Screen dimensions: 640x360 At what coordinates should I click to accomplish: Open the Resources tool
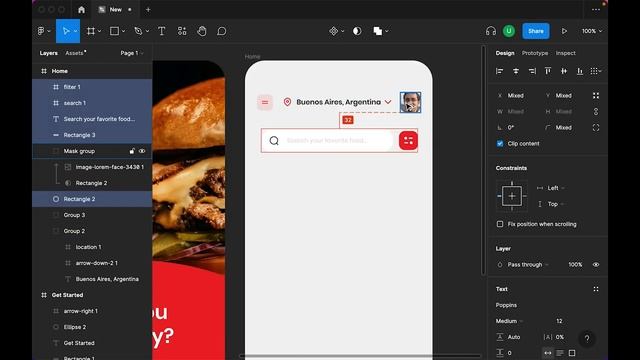(182, 31)
